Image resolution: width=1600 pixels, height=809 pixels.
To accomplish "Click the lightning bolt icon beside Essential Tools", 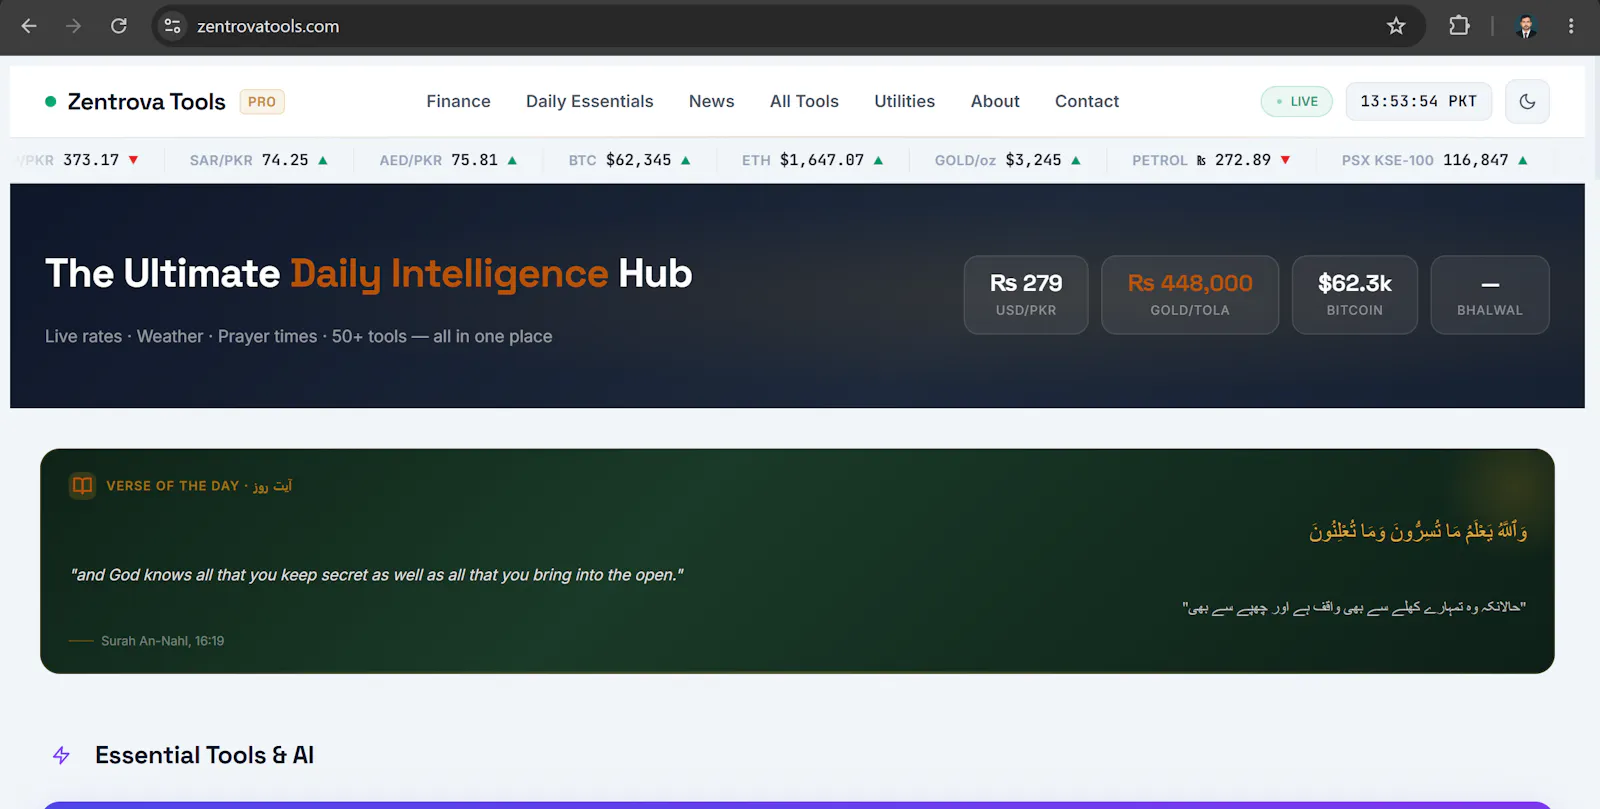I will pos(61,755).
